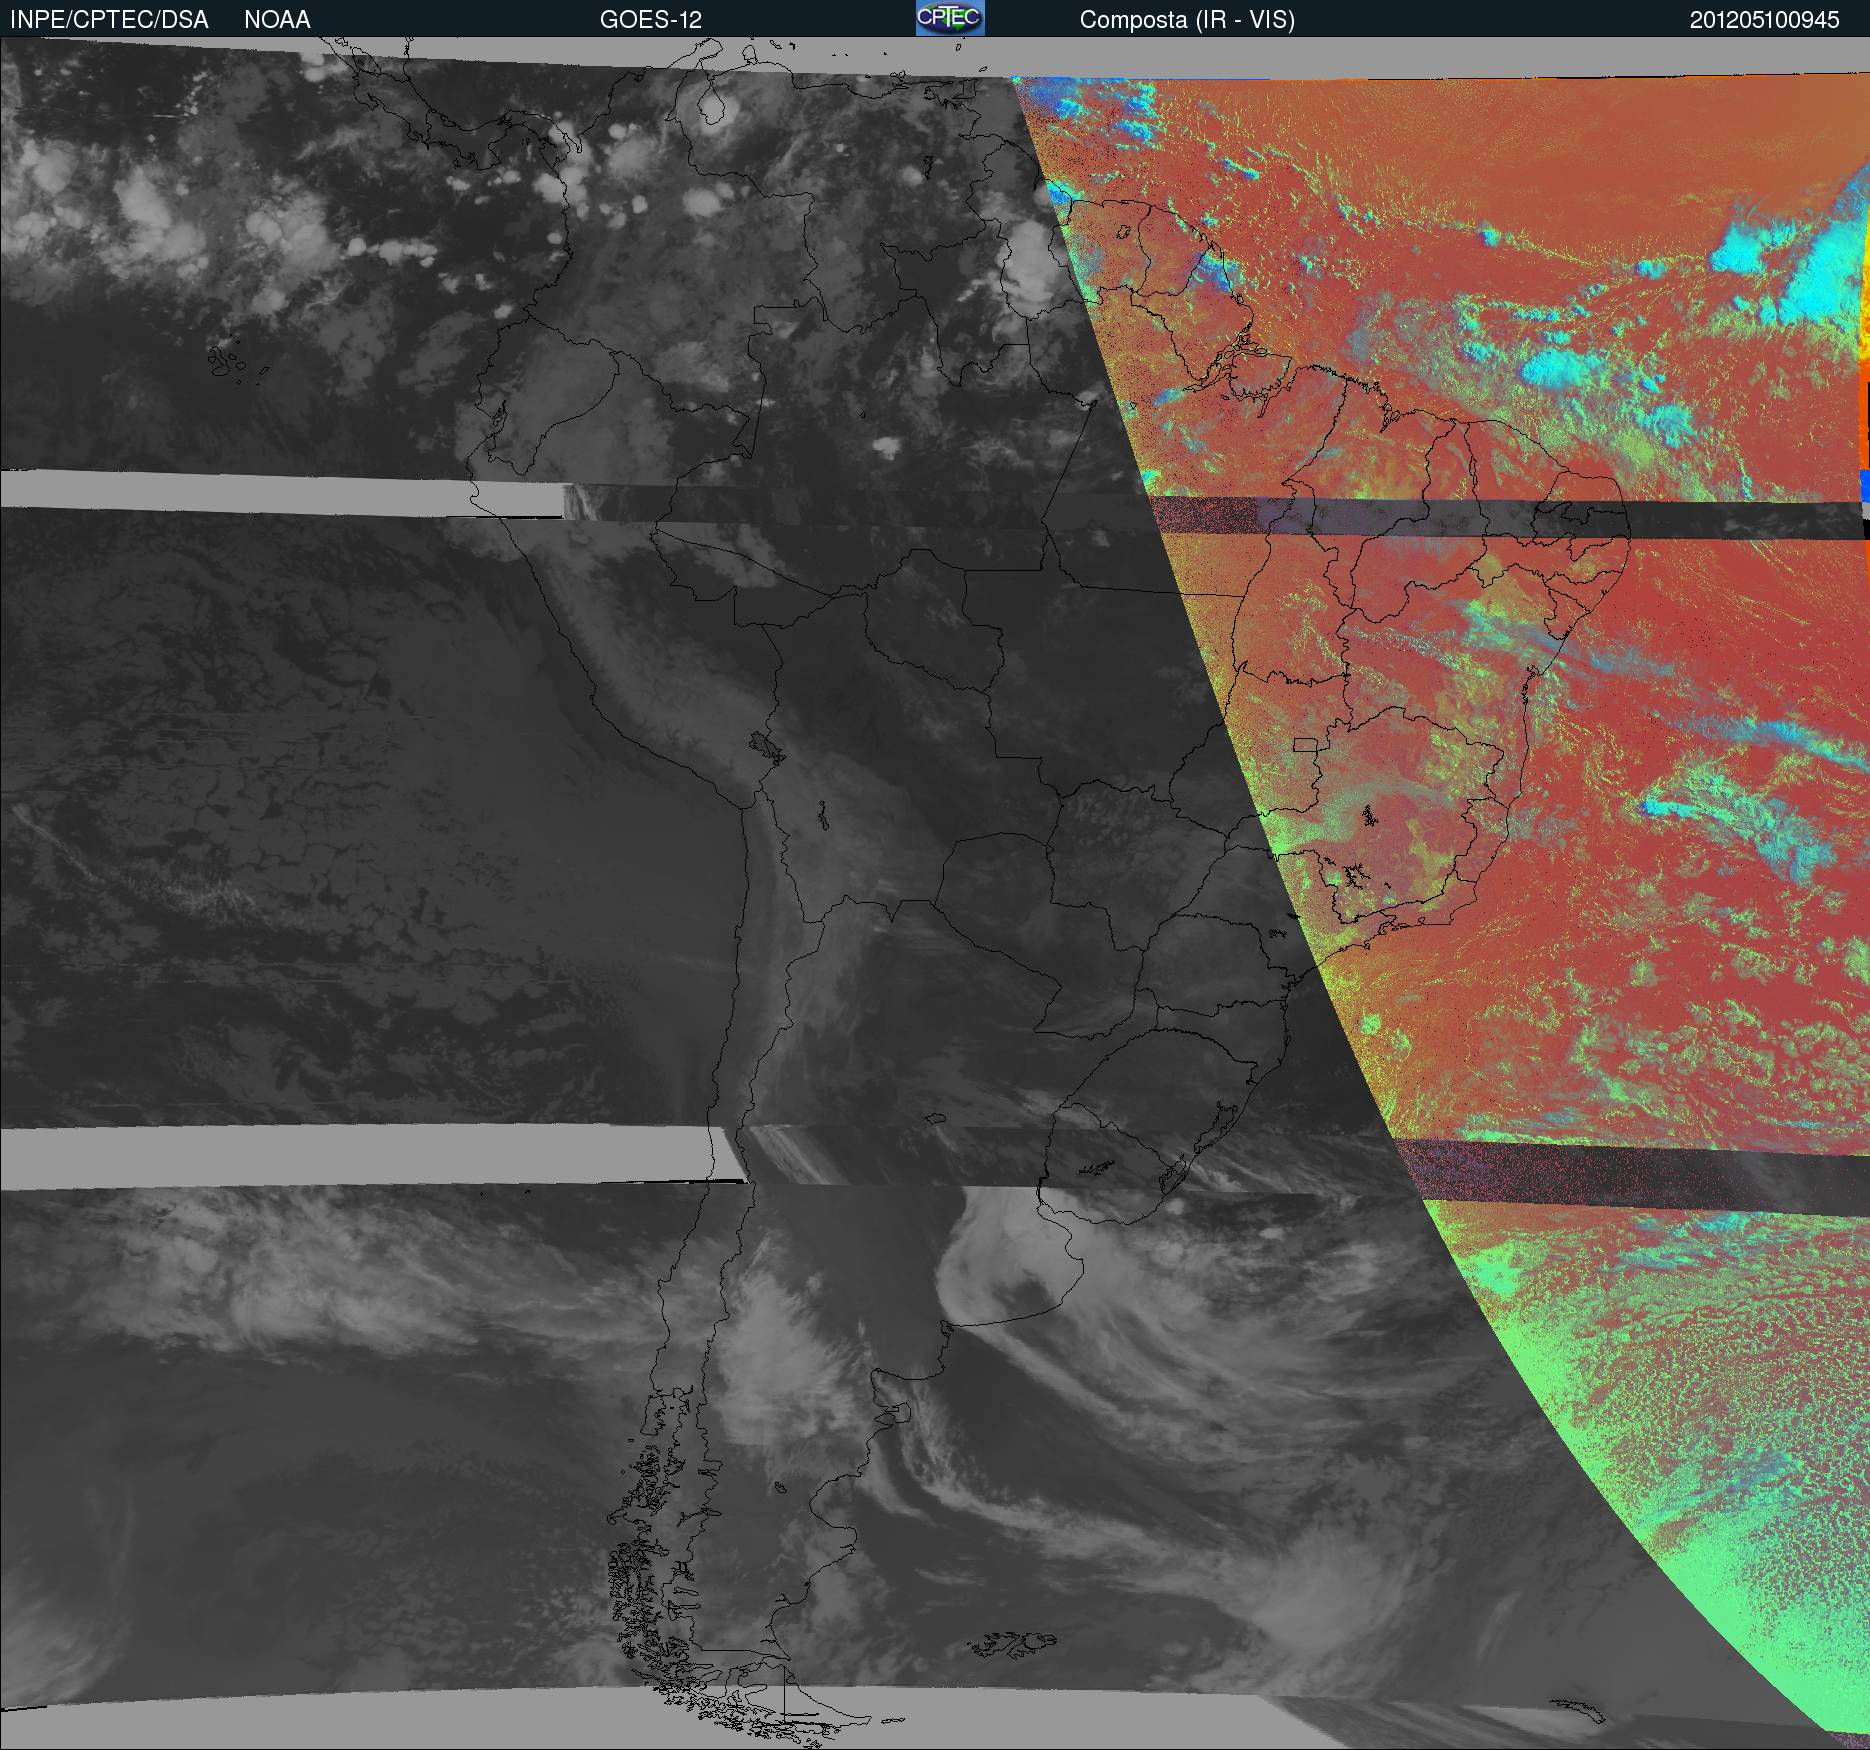This screenshot has width=1870, height=1750.
Task: Click the CPTEC logo in the header
Action: [x=950, y=18]
